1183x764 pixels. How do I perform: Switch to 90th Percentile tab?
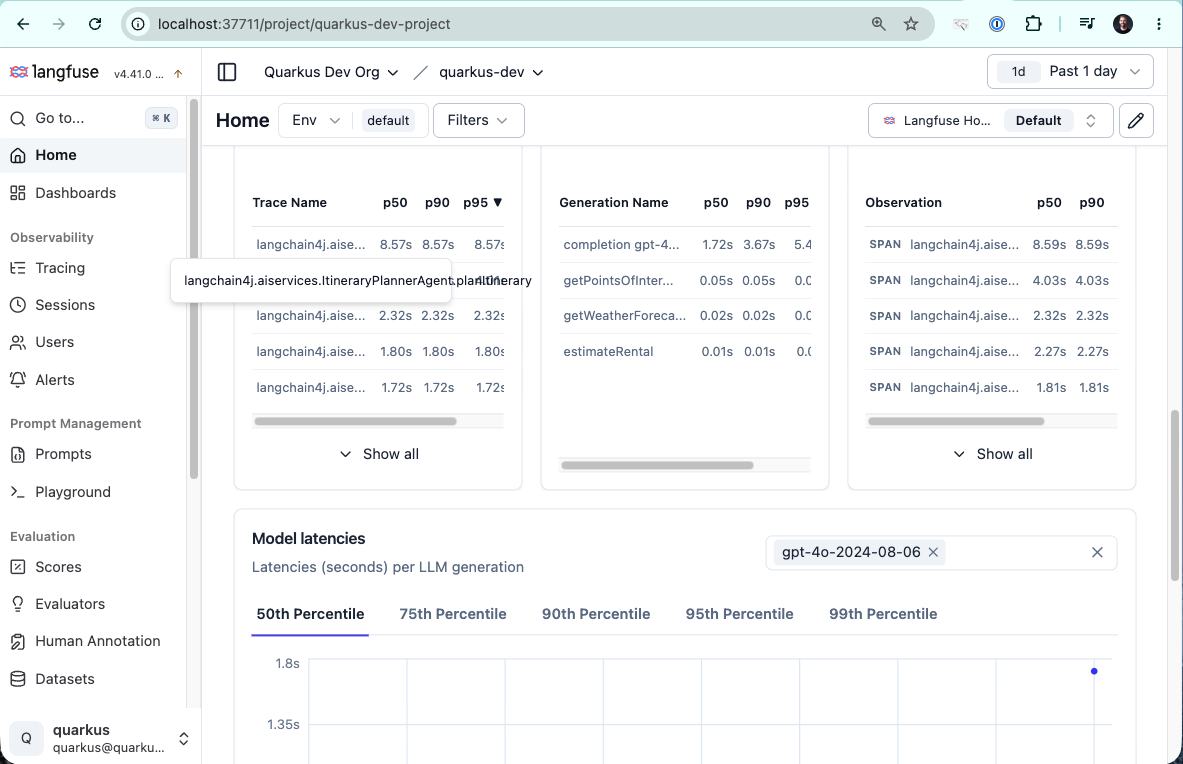pos(596,615)
